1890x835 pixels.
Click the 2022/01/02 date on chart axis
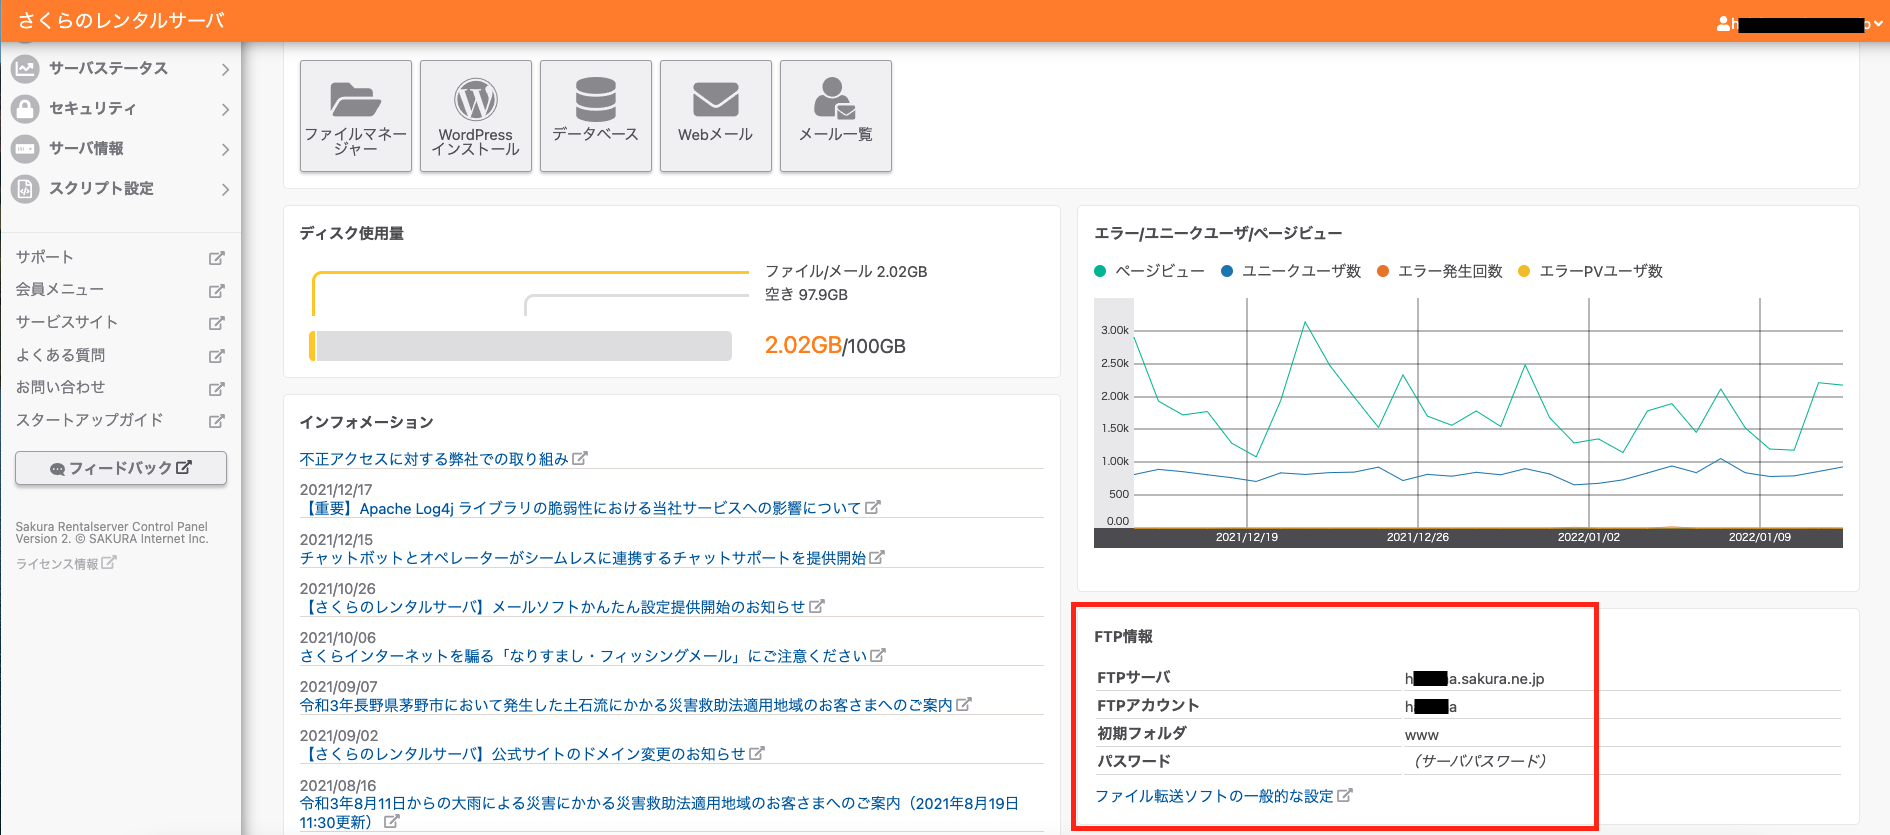pyautogui.click(x=1589, y=537)
